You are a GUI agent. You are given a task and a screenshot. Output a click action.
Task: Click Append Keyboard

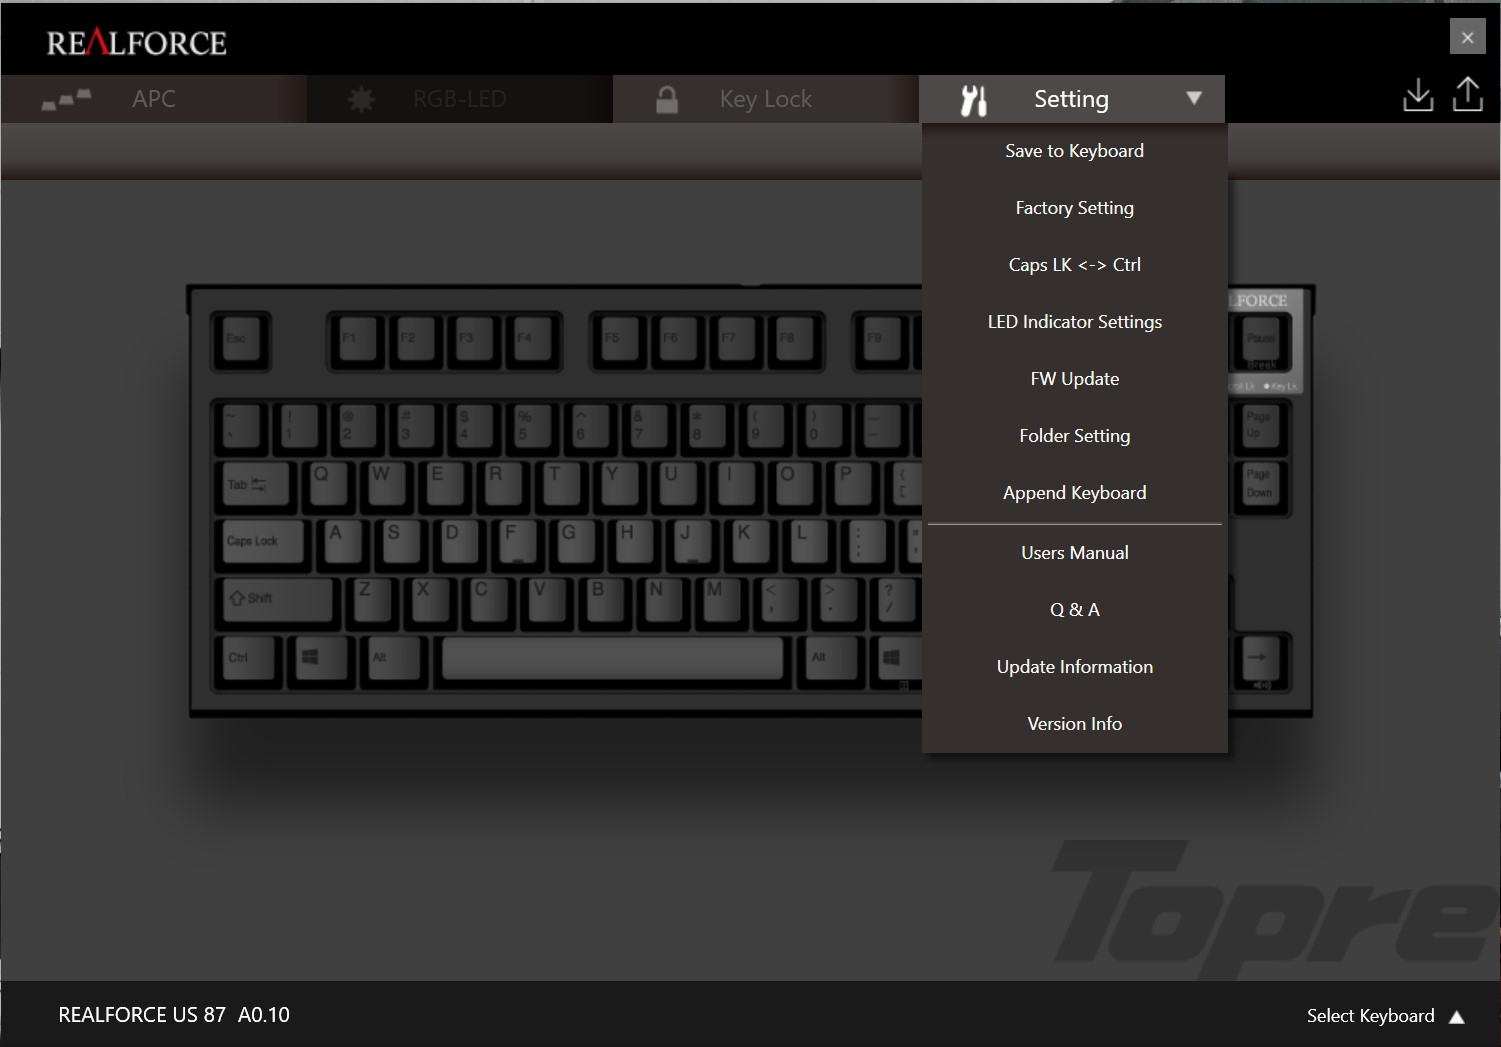pyautogui.click(x=1074, y=492)
